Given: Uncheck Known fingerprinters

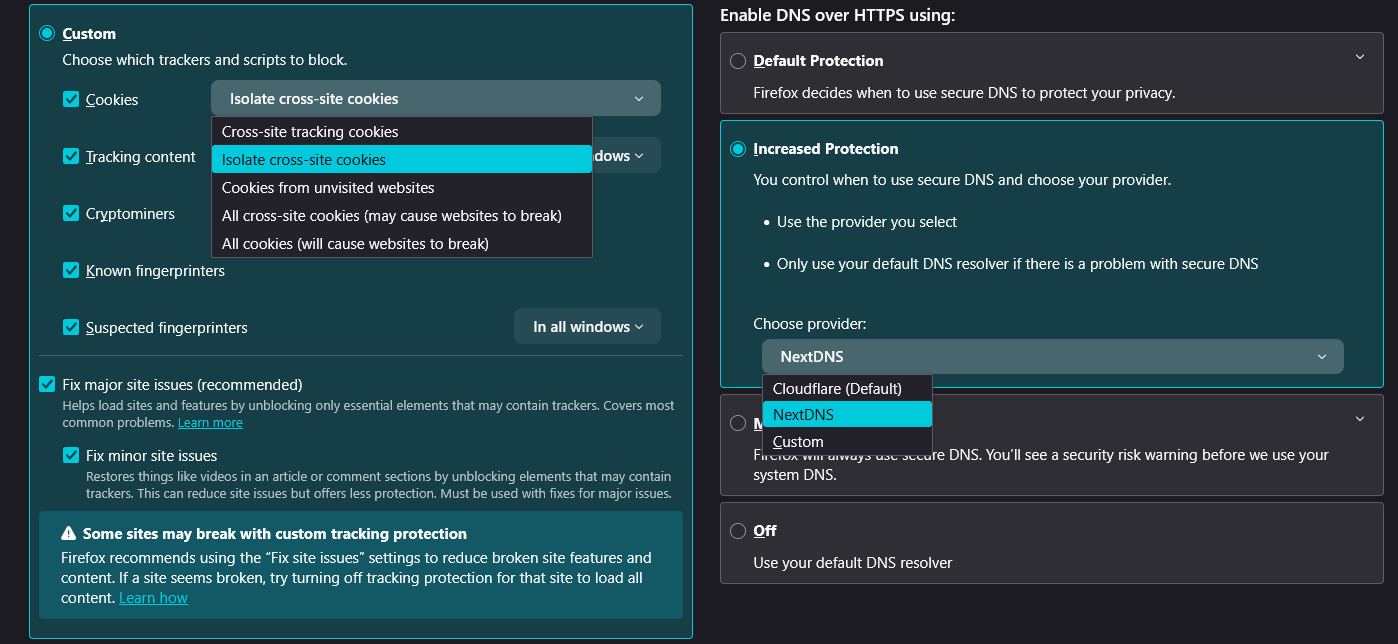Looking at the screenshot, I should (71, 270).
